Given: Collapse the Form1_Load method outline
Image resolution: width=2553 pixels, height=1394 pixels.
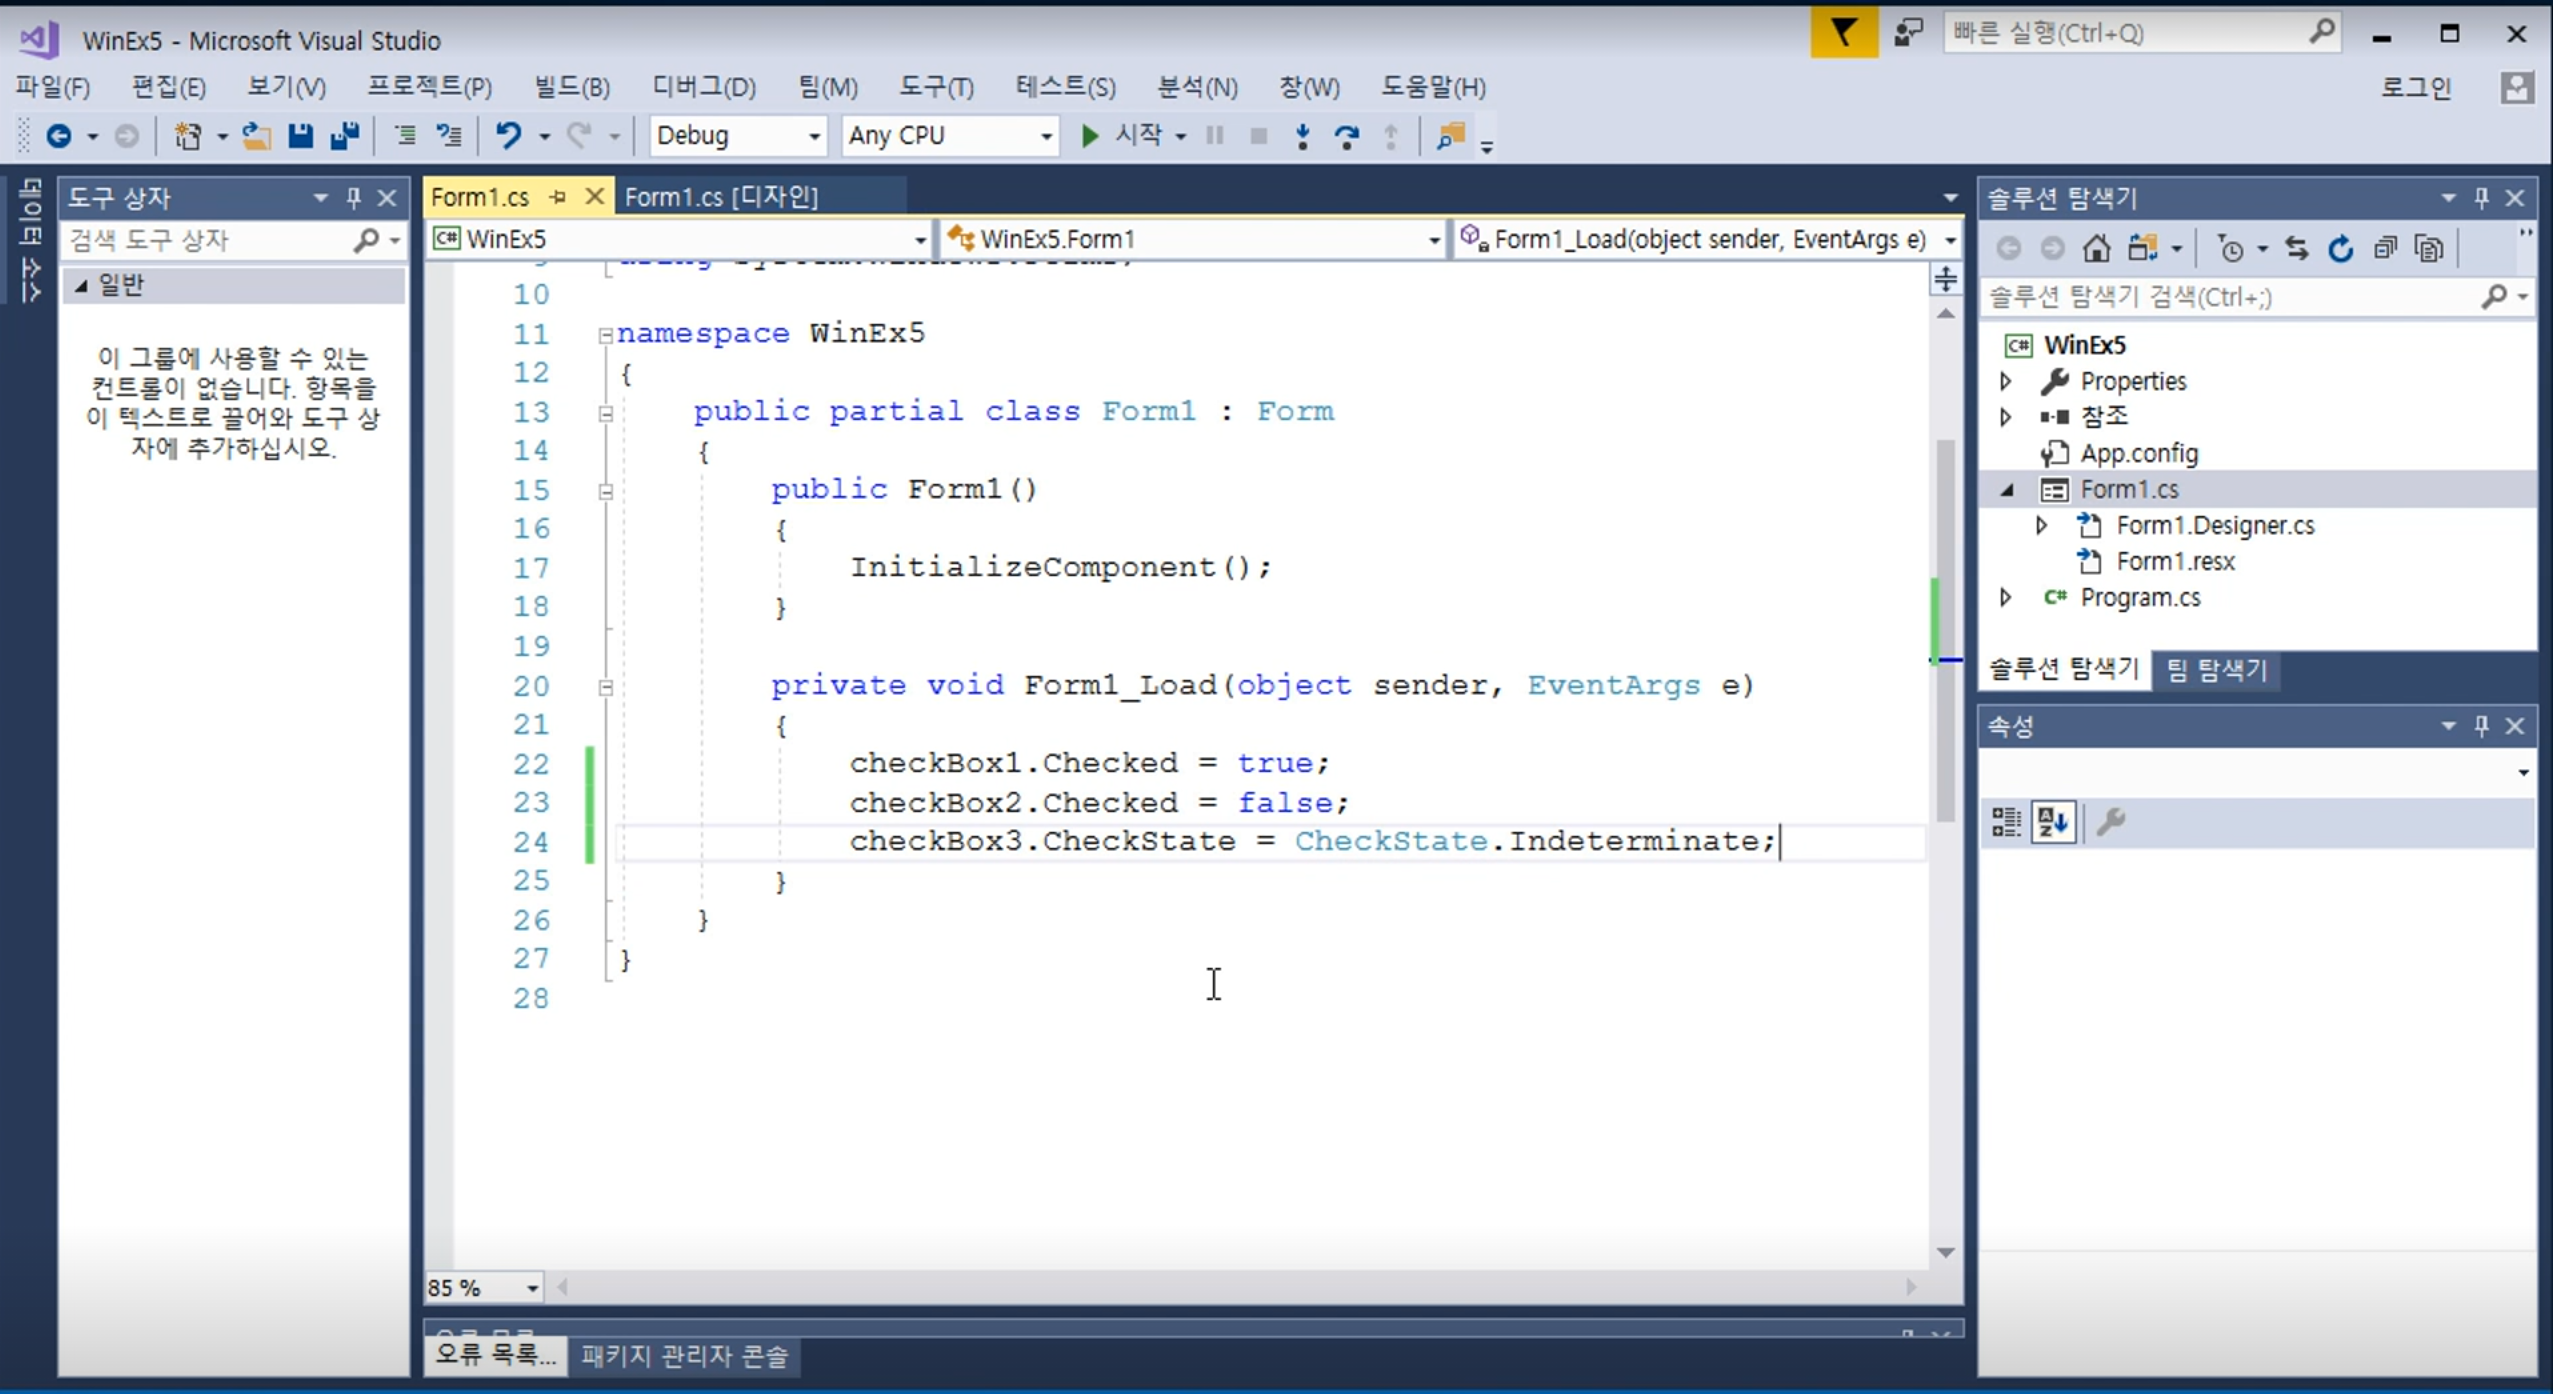Looking at the screenshot, I should pos(605,688).
